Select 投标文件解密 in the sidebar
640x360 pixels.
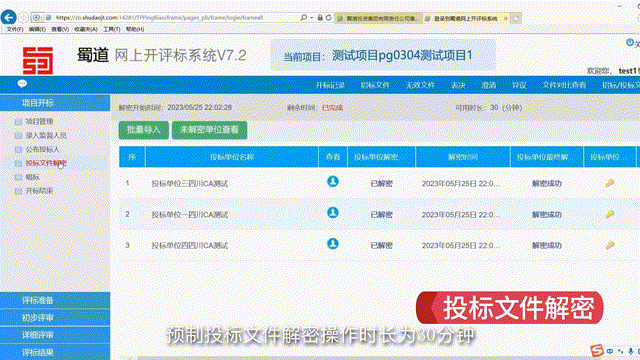coord(46,163)
